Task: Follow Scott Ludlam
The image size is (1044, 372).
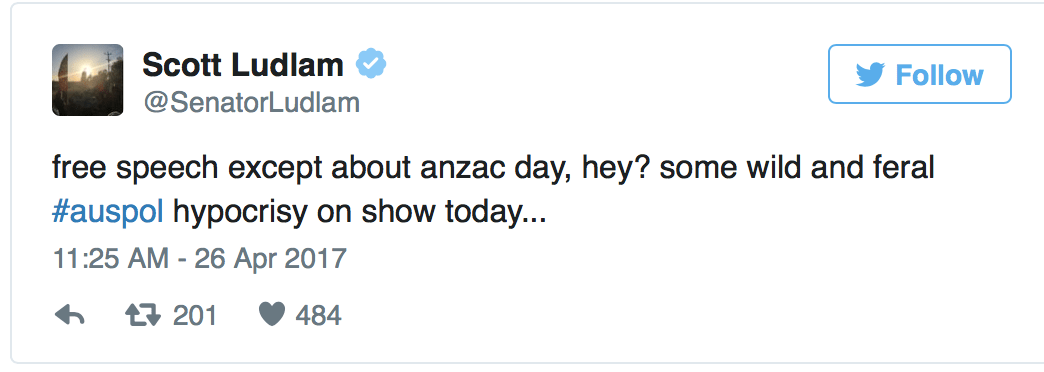Action: 919,75
